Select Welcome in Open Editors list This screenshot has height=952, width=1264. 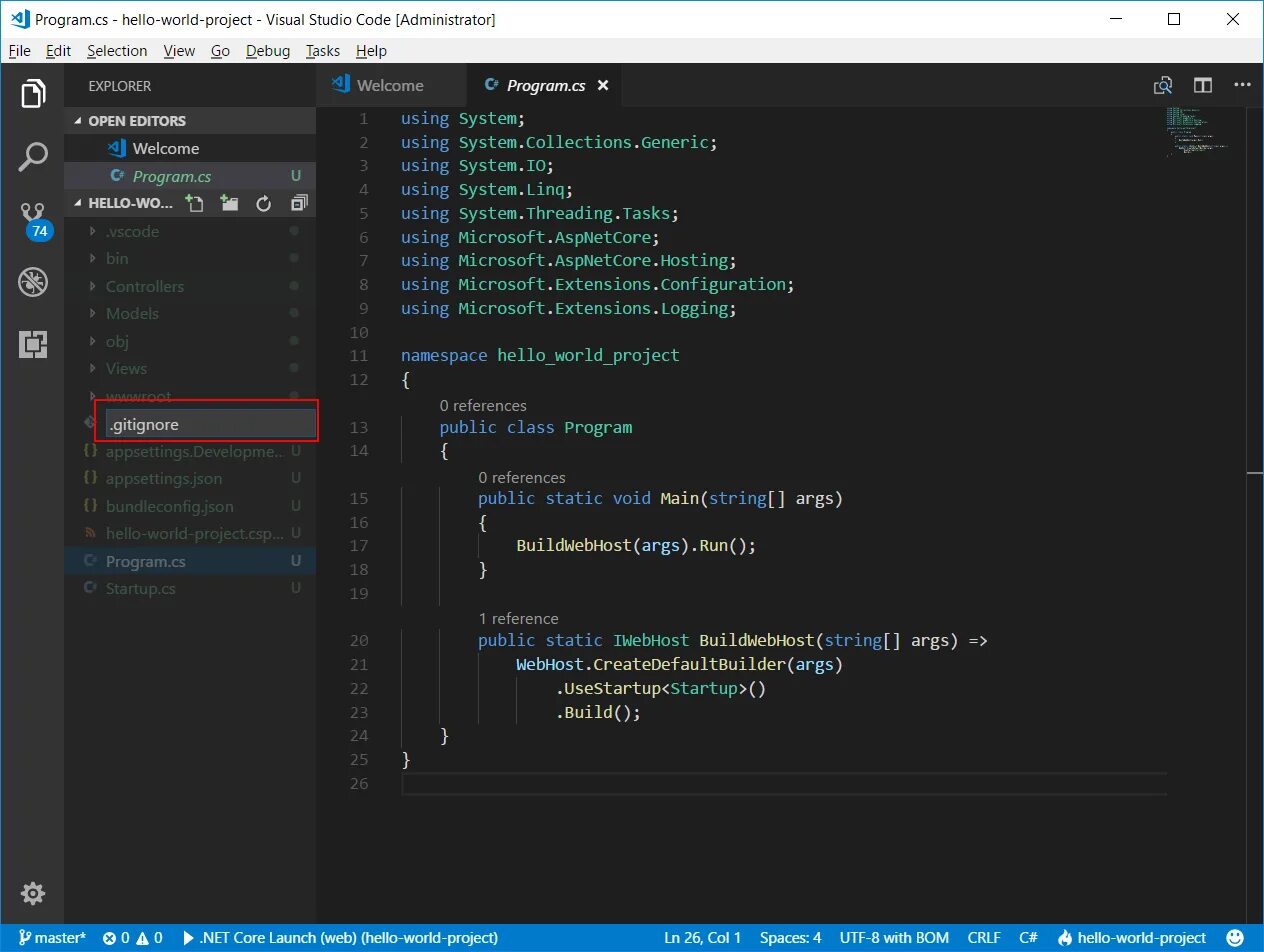click(x=190, y=148)
